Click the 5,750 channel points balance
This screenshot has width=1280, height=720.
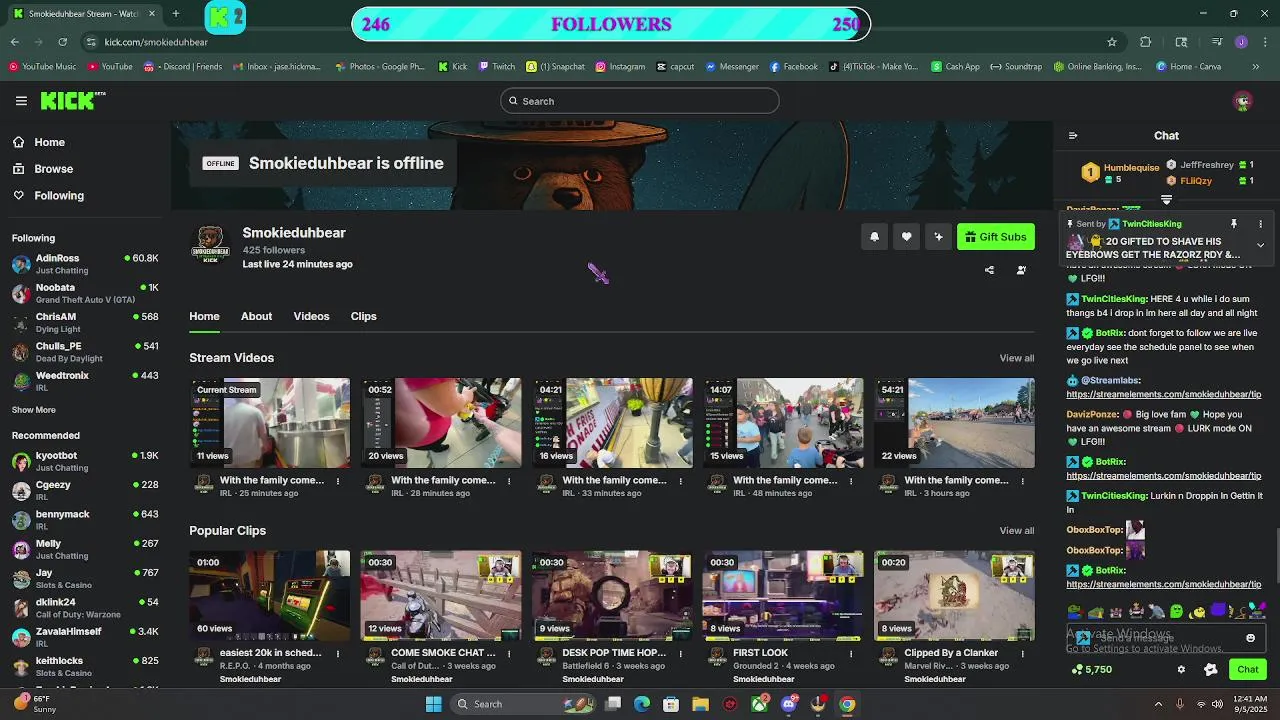coord(1091,670)
